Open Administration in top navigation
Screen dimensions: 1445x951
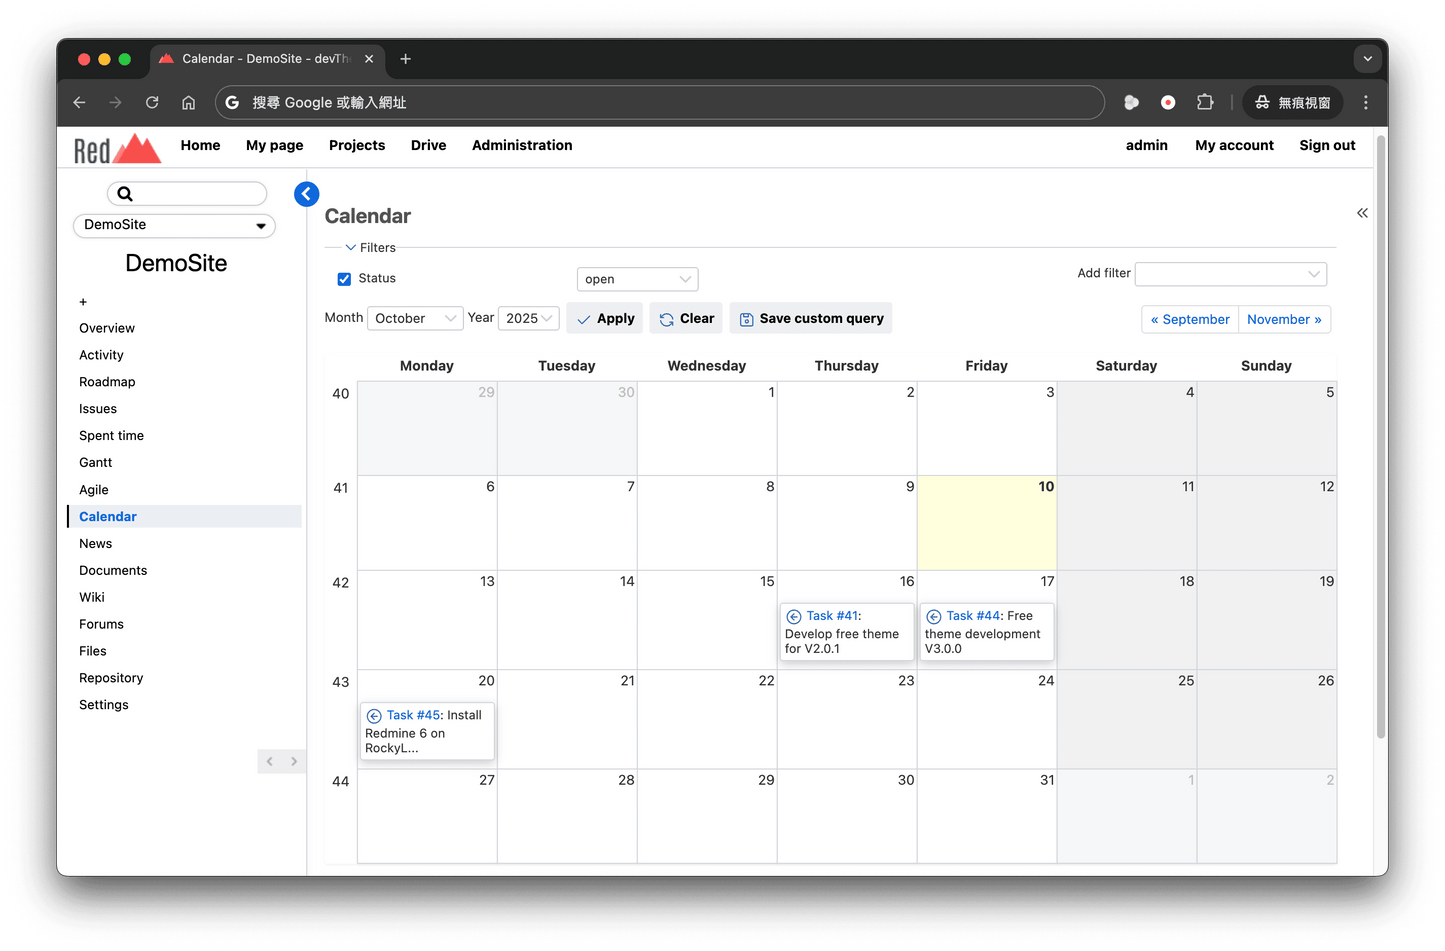pos(522,145)
